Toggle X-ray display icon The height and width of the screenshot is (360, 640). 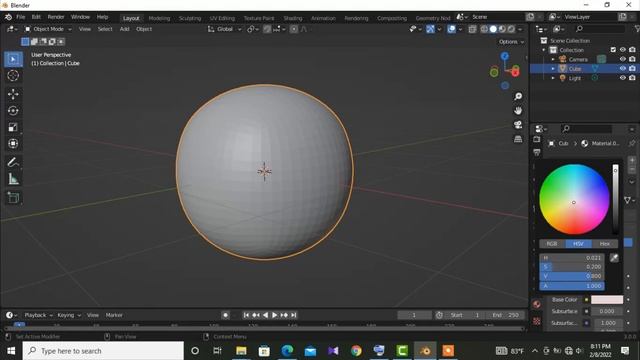(x=472, y=29)
